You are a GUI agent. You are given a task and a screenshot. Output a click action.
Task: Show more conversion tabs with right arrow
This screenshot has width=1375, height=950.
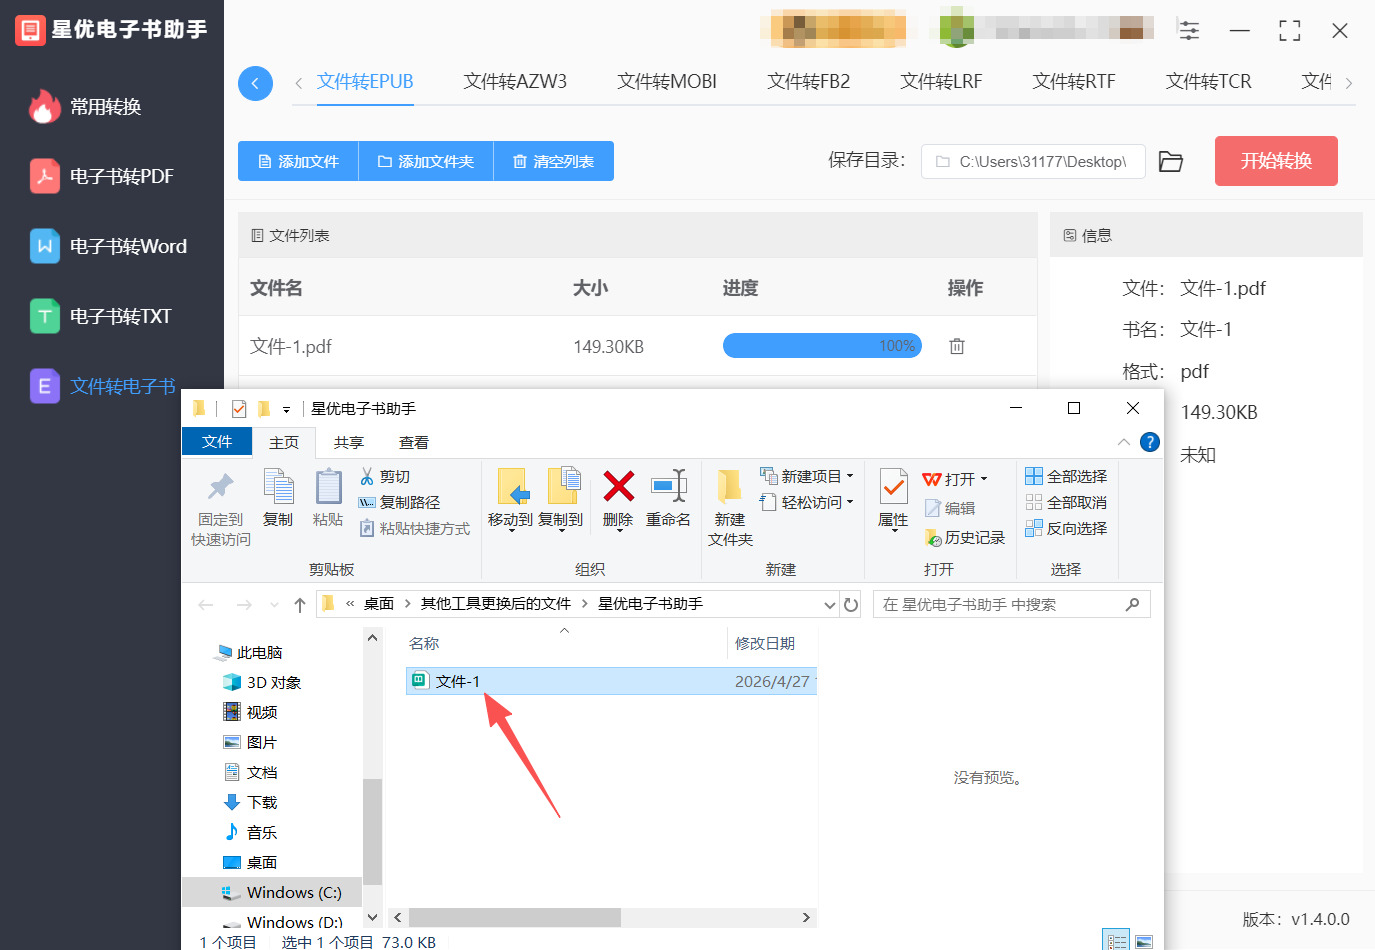pos(1349,83)
